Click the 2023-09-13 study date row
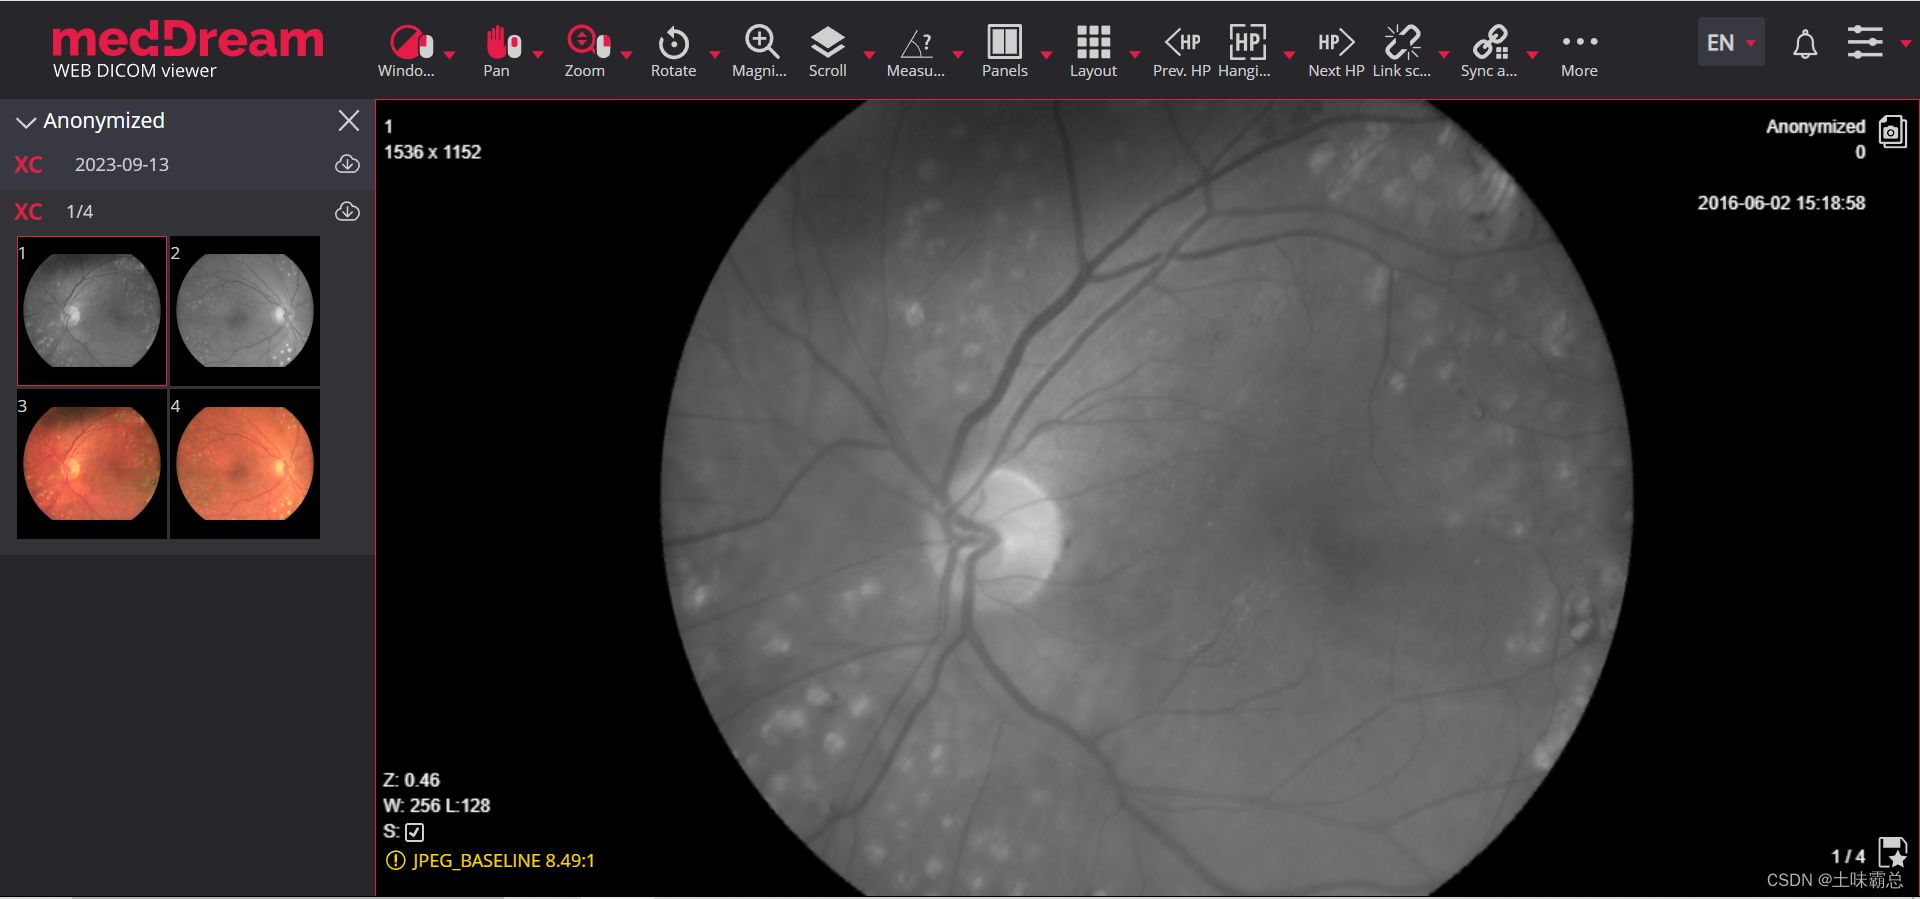The image size is (1920, 899). click(x=187, y=164)
